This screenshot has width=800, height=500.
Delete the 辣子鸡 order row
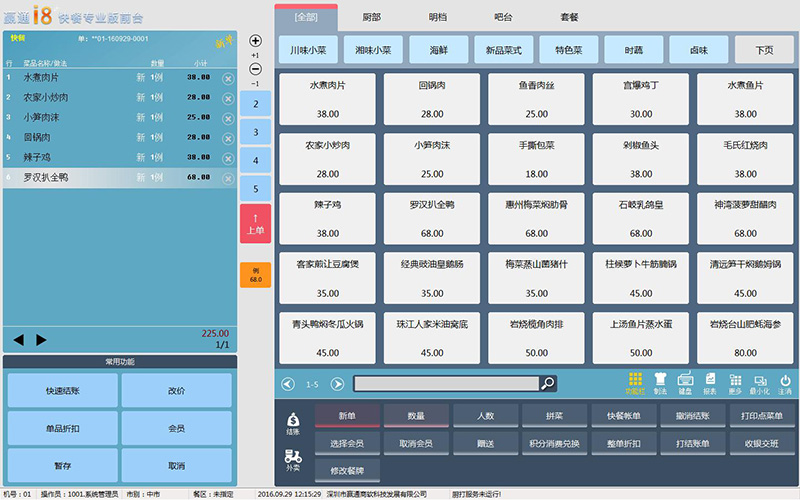(227, 157)
